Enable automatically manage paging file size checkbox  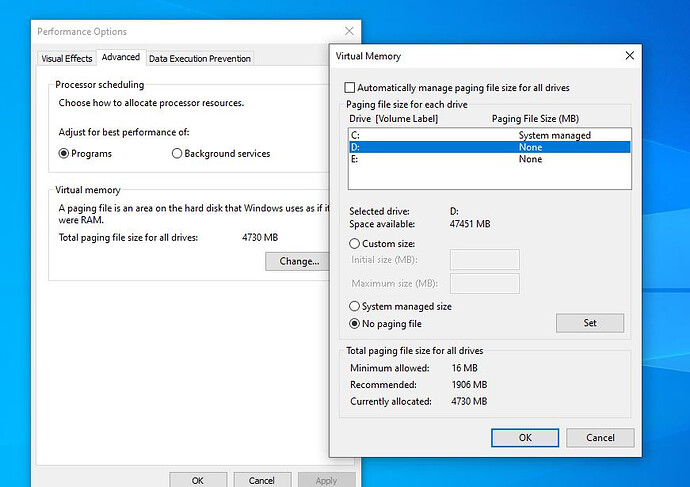tap(350, 88)
